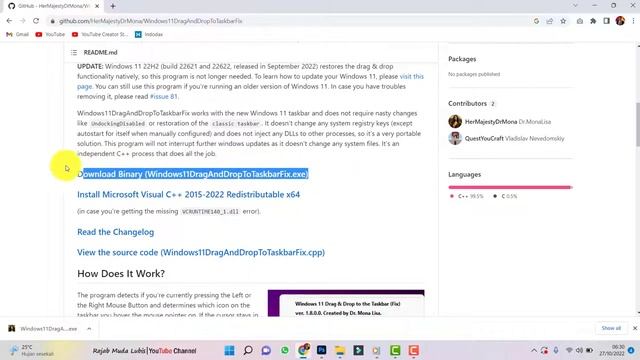The width and height of the screenshot is (640, 360).
Task: Open the YouTube bookmark
Action: pos(50,35)
